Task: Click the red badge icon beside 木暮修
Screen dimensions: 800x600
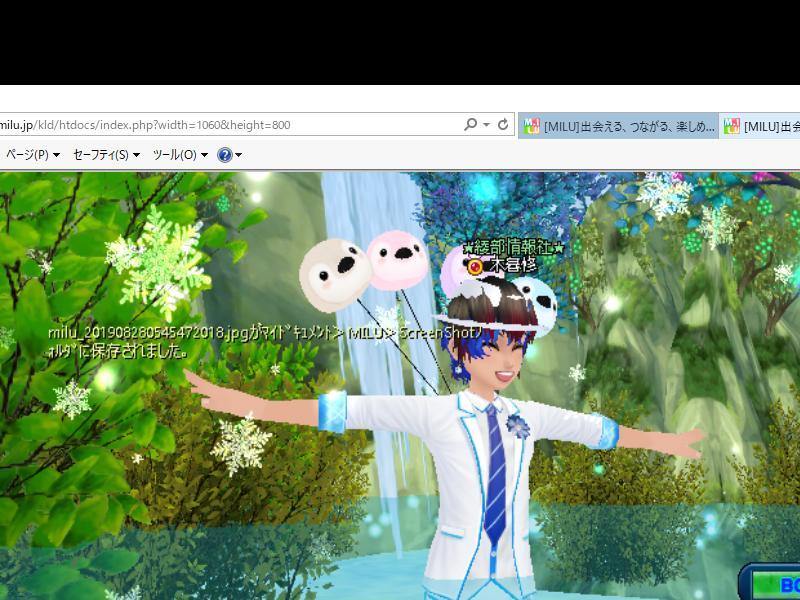Action: (x=476, y=266)
